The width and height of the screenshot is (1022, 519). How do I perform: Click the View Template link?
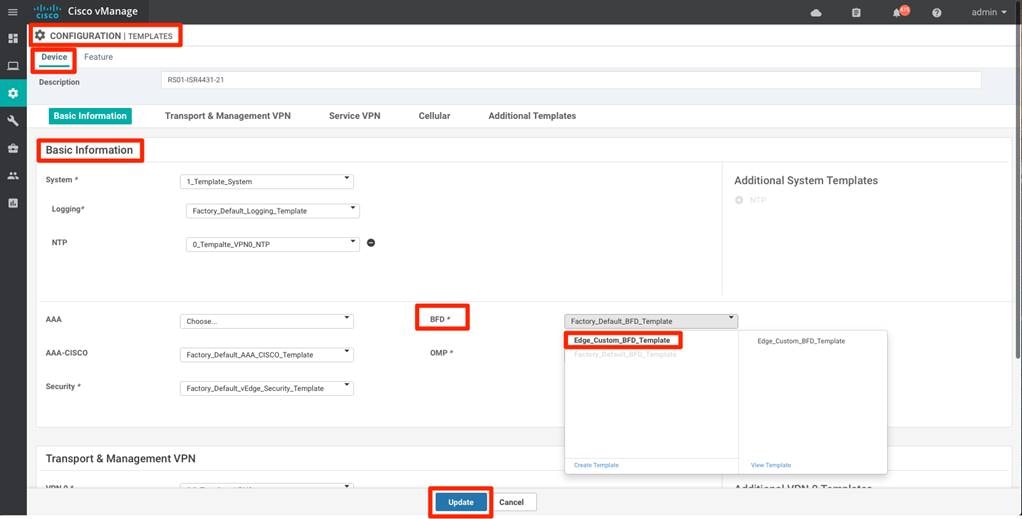coord(771,466)
